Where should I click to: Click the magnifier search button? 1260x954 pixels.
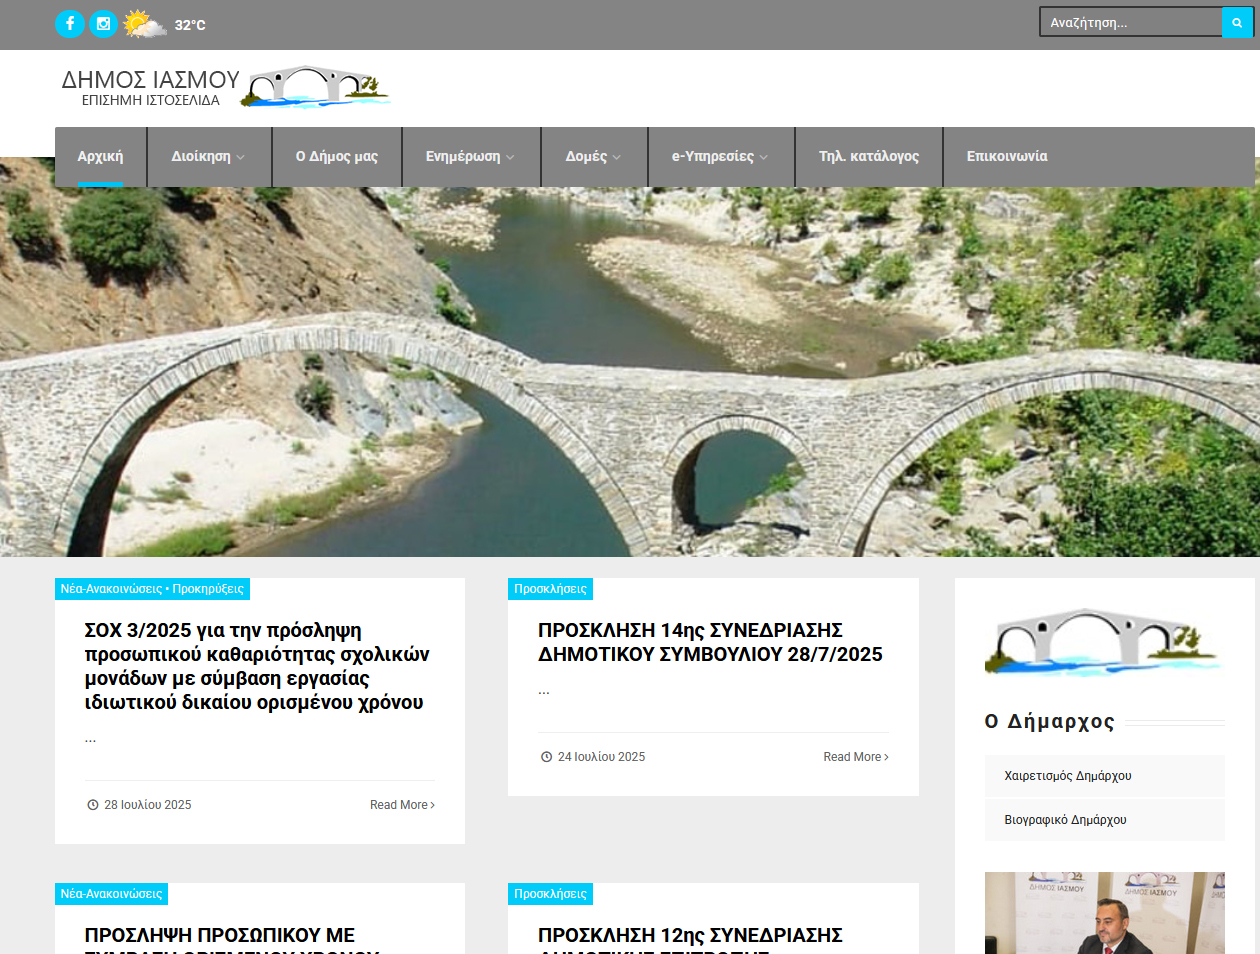point(1237,22)
